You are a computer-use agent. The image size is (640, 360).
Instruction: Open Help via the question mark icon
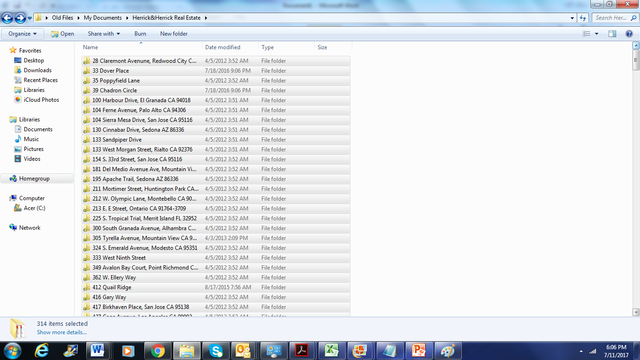coord(629,34)
